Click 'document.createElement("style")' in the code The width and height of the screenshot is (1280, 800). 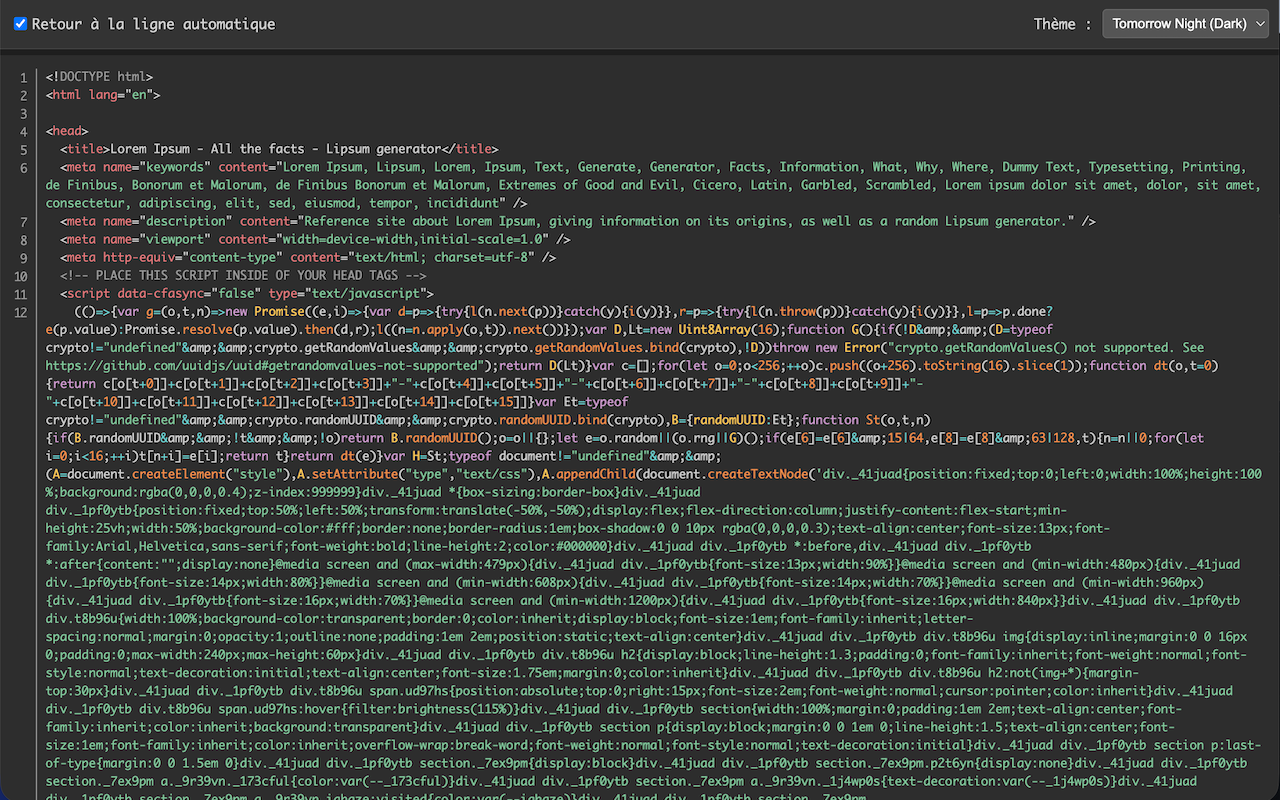point(170,473)
